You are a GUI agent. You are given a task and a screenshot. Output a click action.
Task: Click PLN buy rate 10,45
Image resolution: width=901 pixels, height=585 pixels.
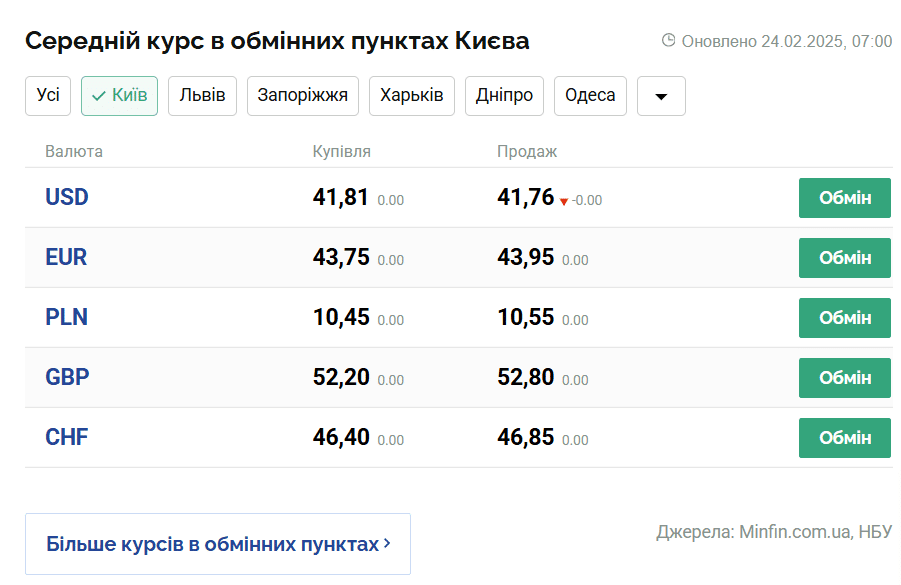(341, 317)
